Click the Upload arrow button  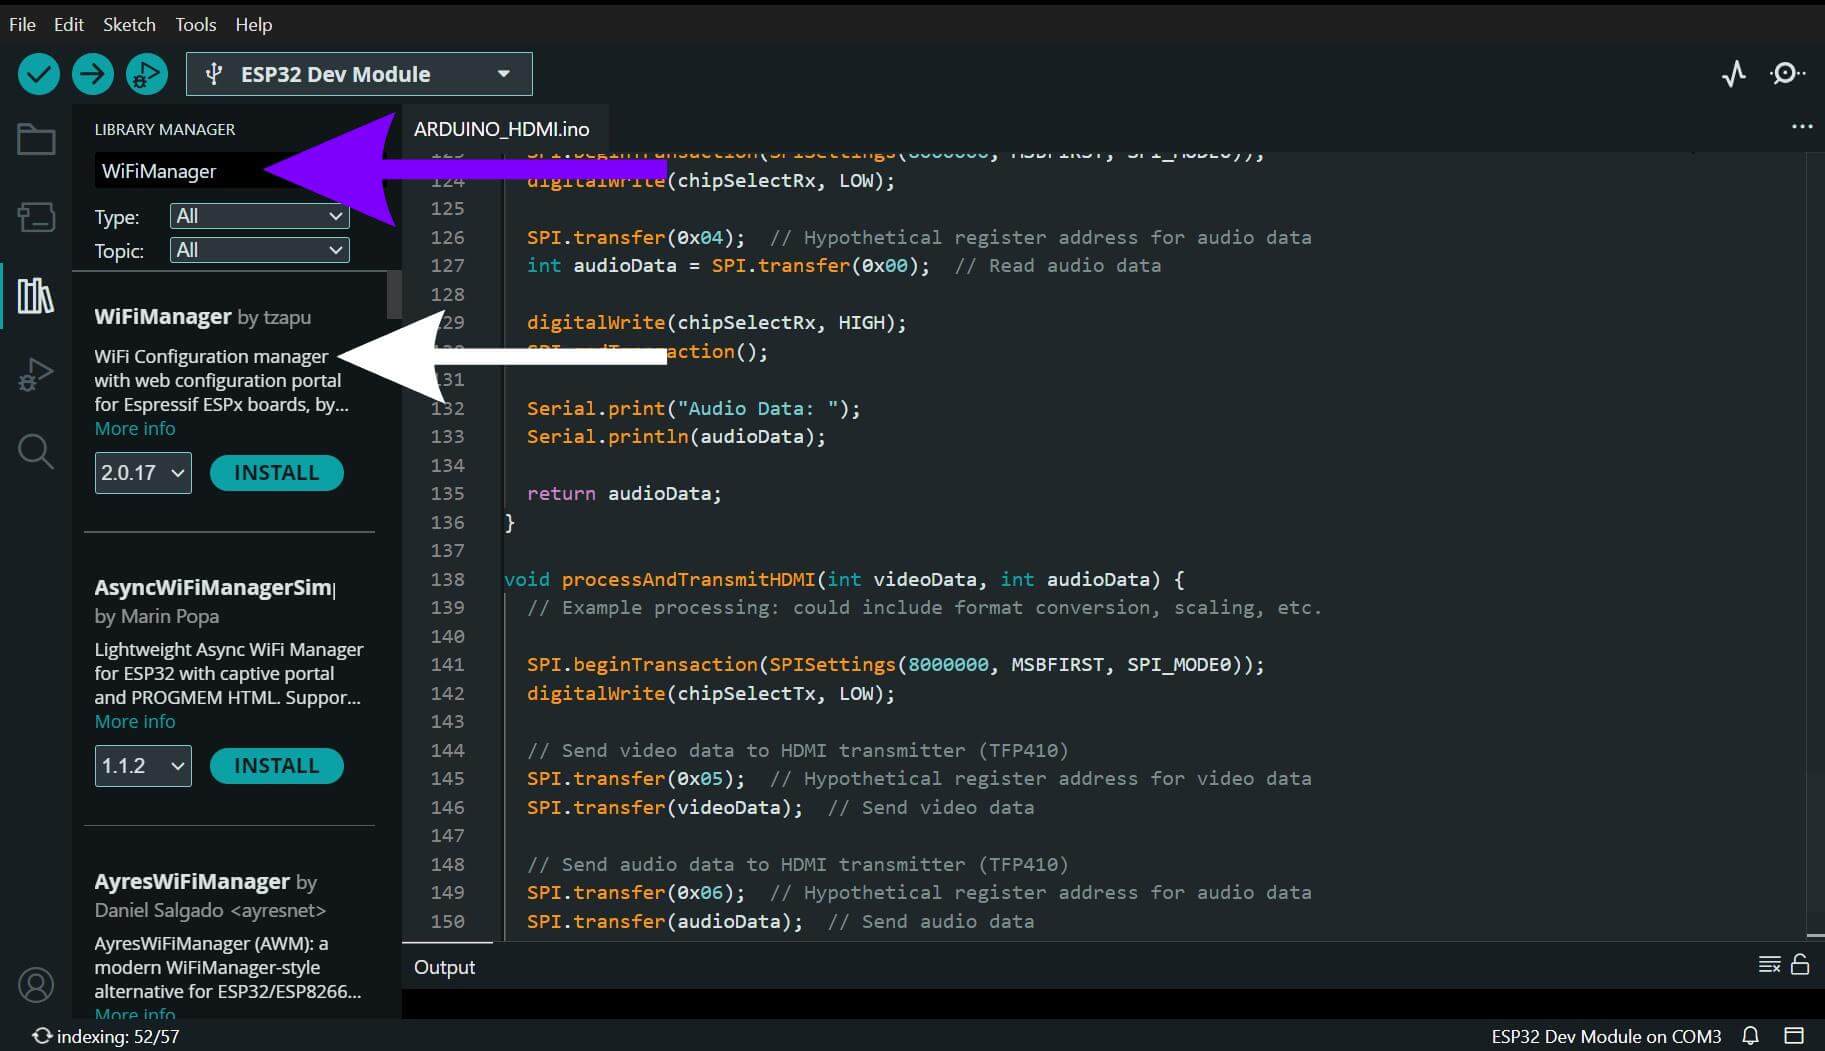coord(93,74)
